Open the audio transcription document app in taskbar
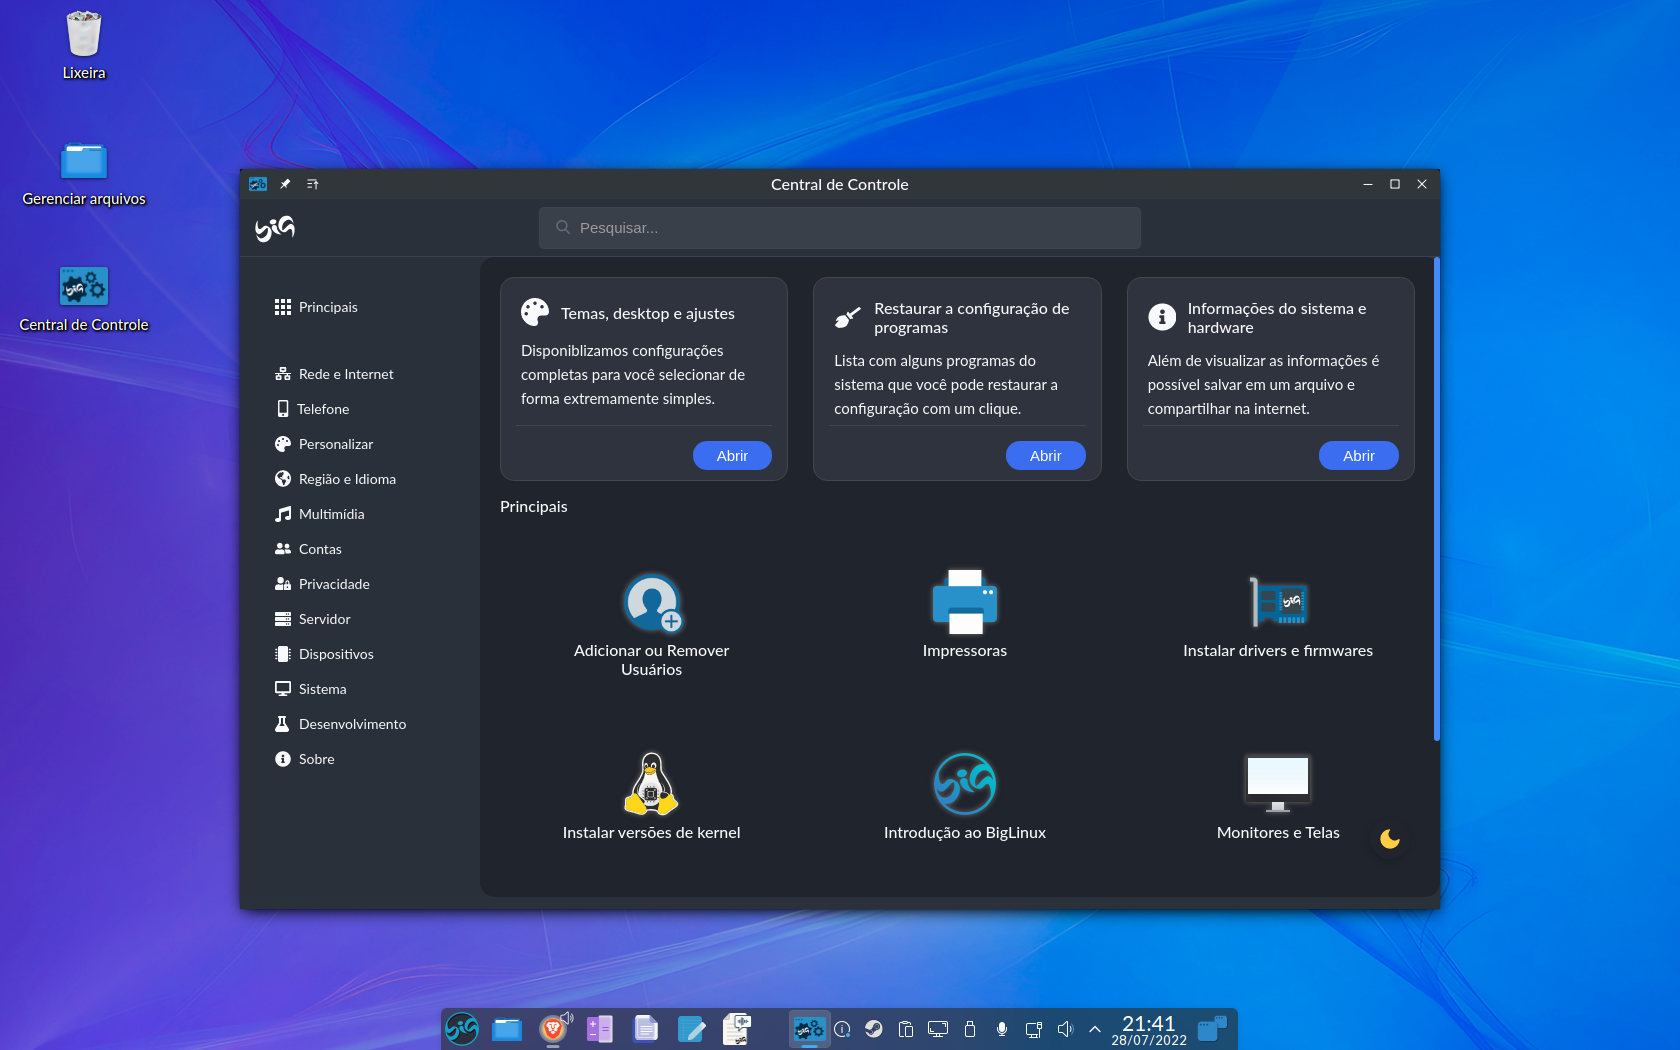Image resolution: width=1680 pixels, height=1050 pixels. coord(738,1028)
